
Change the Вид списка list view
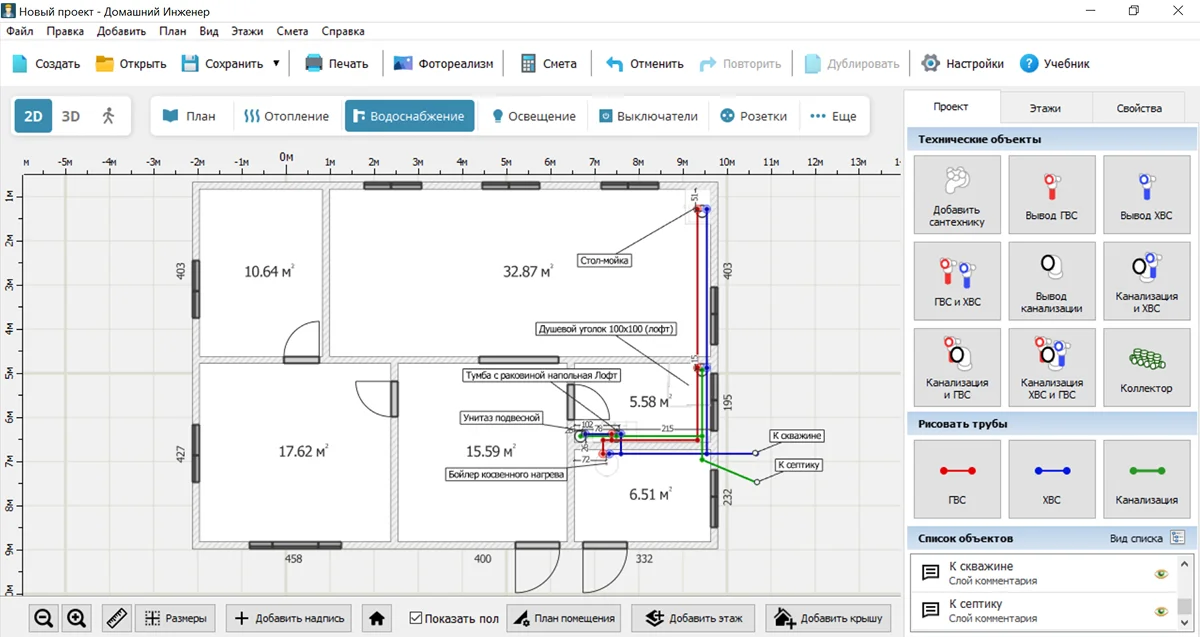(1177, 538)
